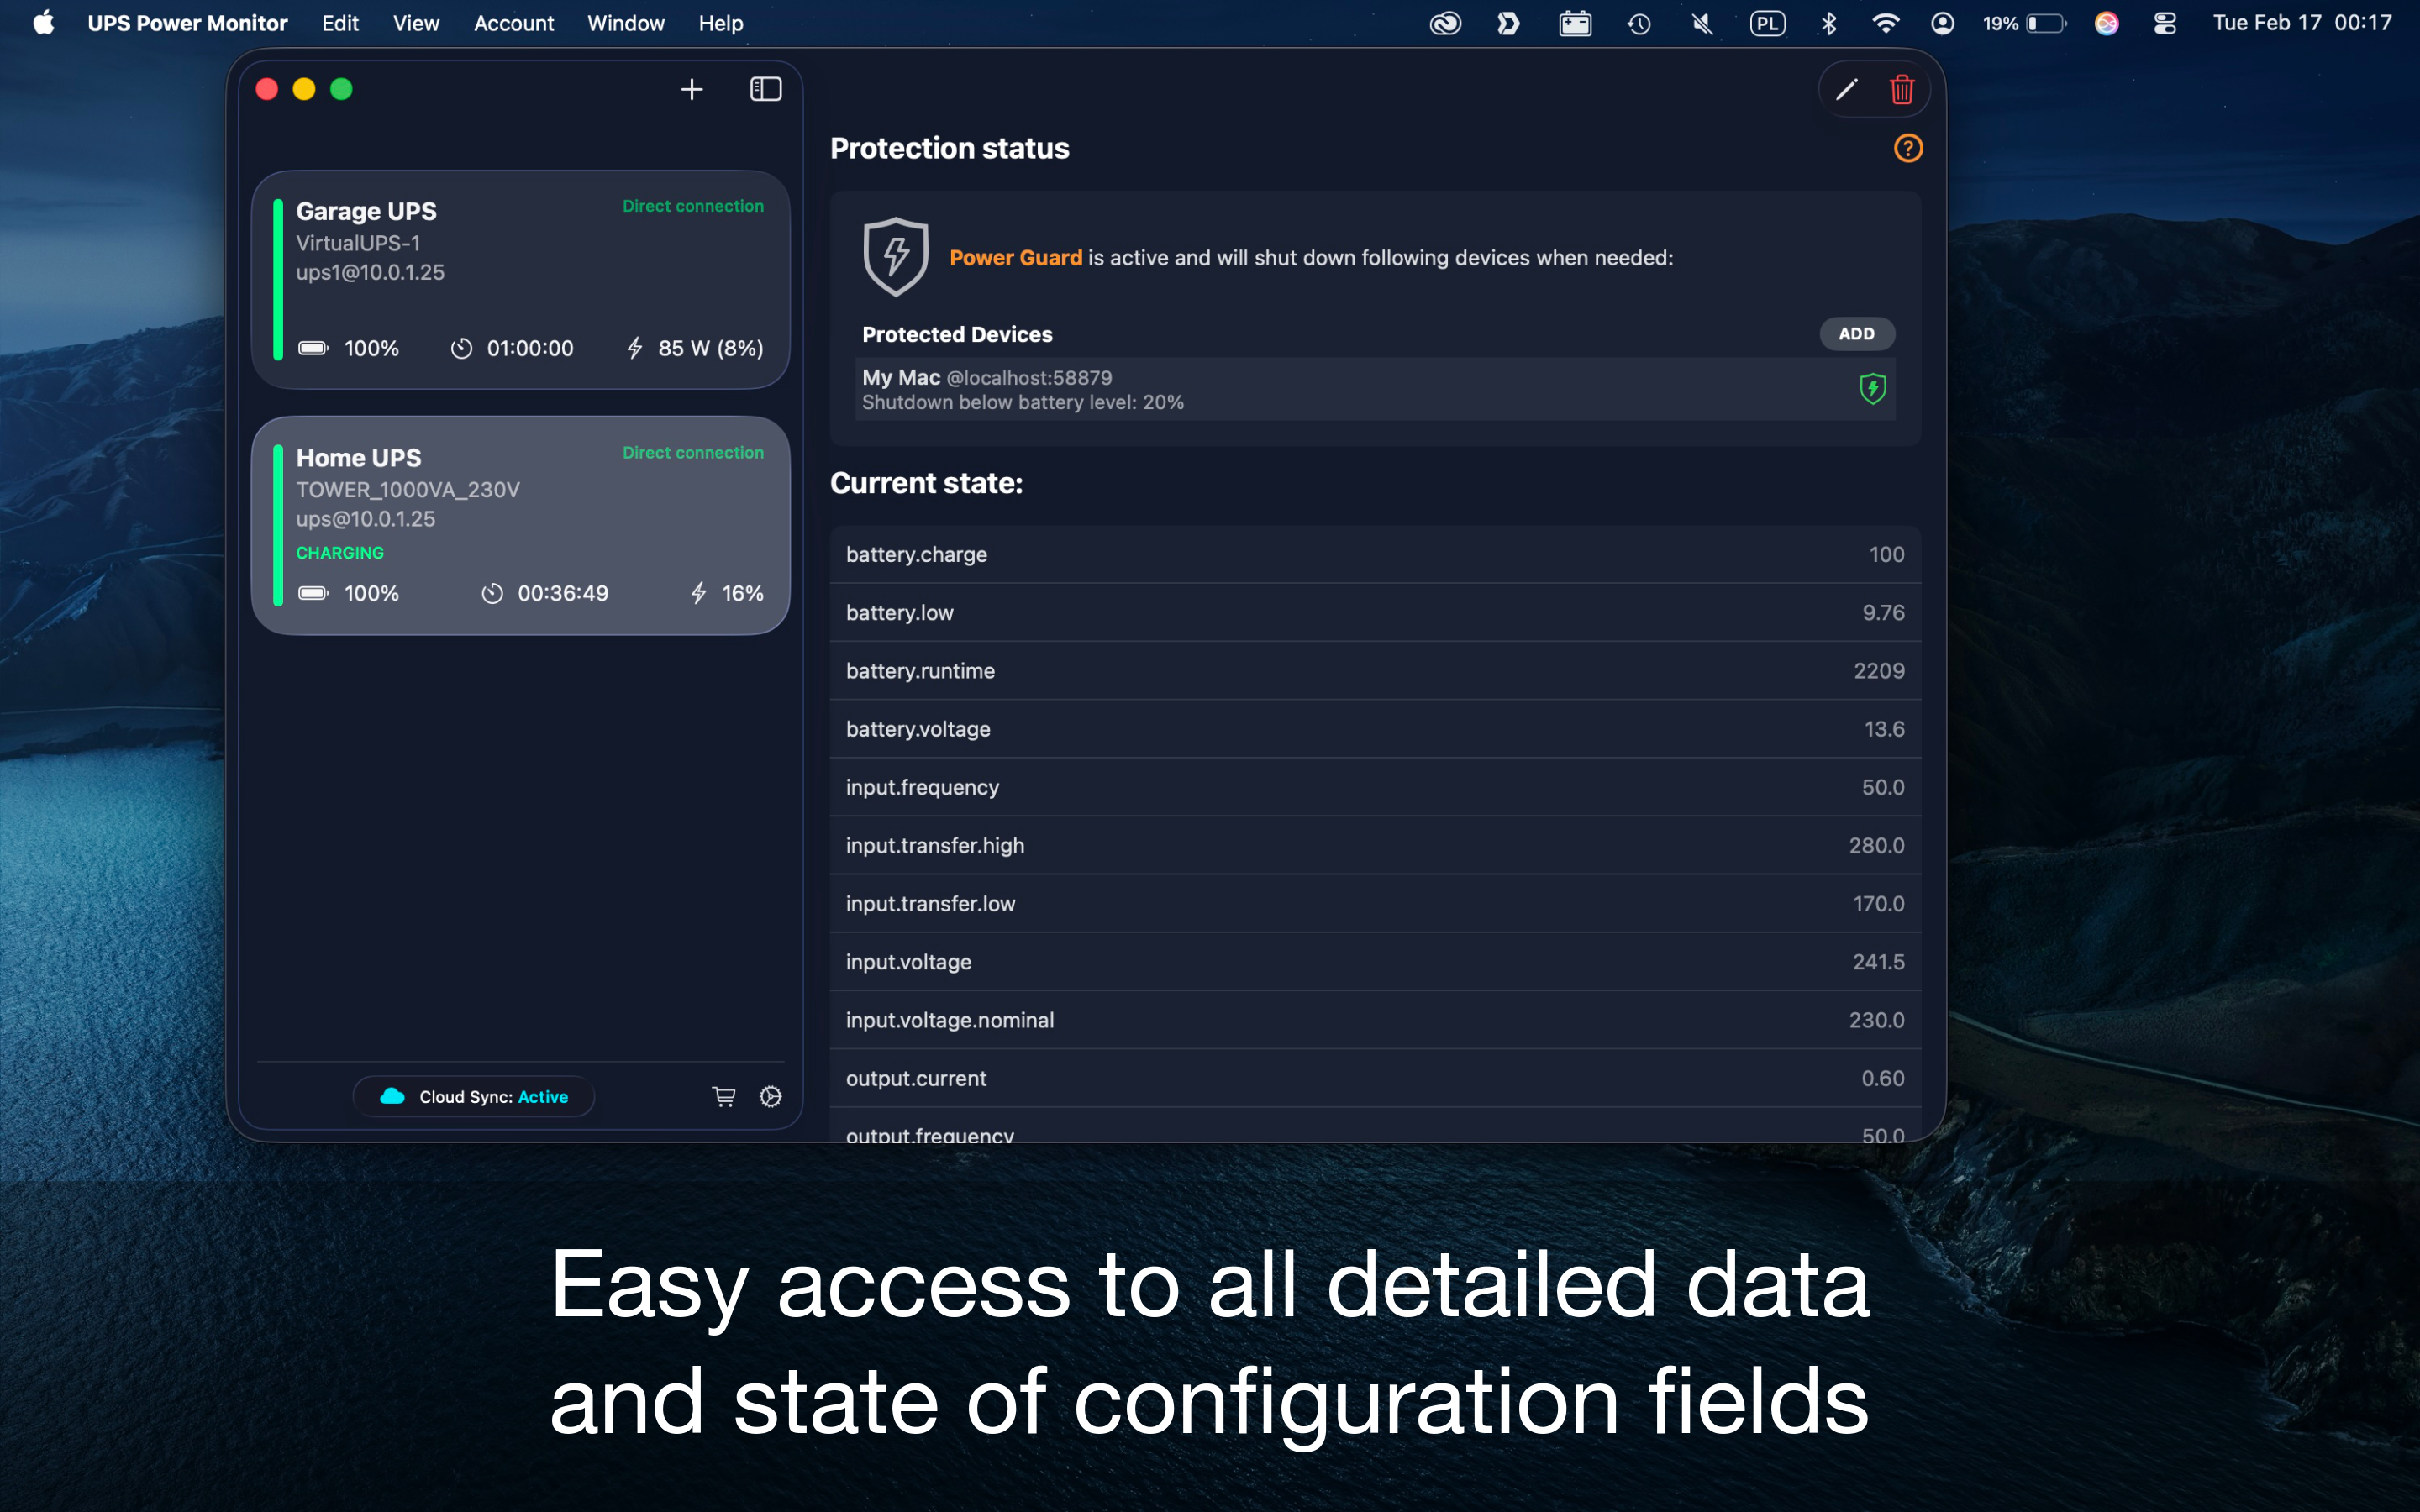The width and height of the screenshot is (2420, 1512).
Task: Click the Power Guard link text
Action: pyautogui.click(x=1015, y=258)
